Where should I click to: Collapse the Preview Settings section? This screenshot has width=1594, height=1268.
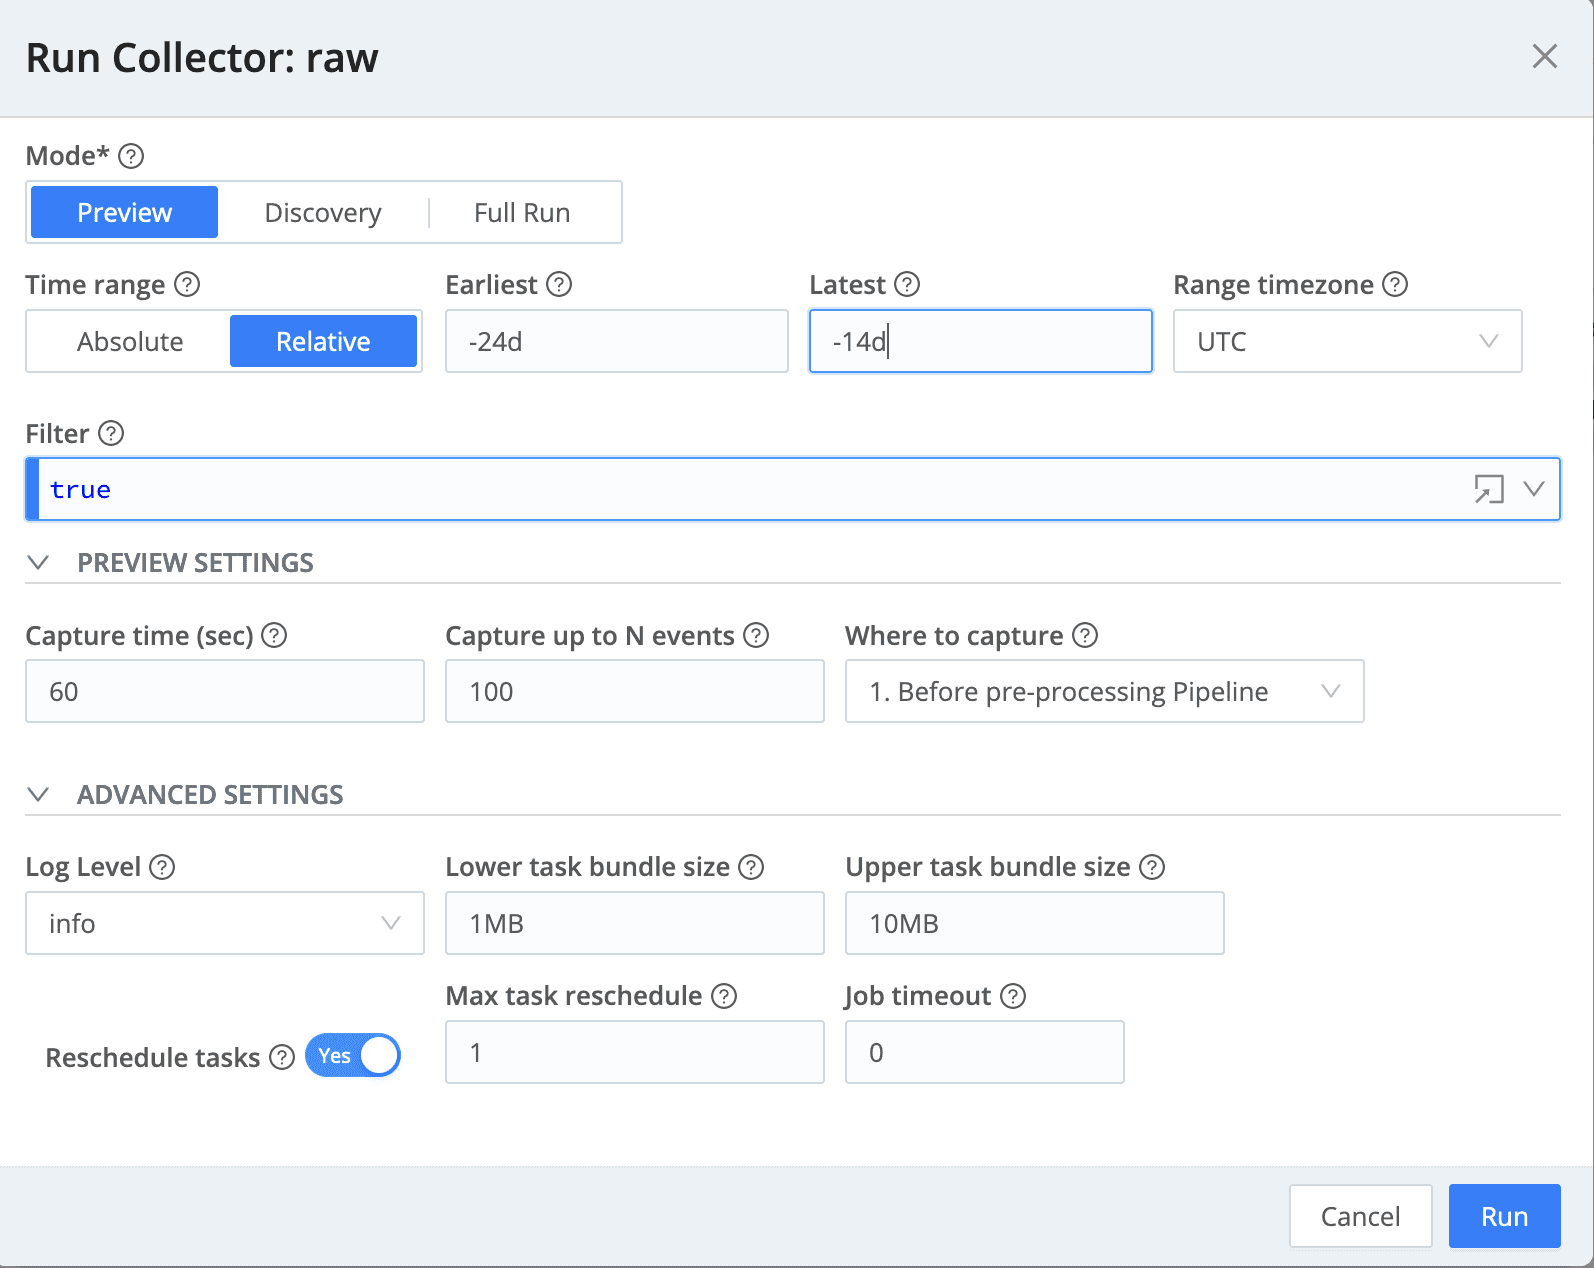pos(39,563)
